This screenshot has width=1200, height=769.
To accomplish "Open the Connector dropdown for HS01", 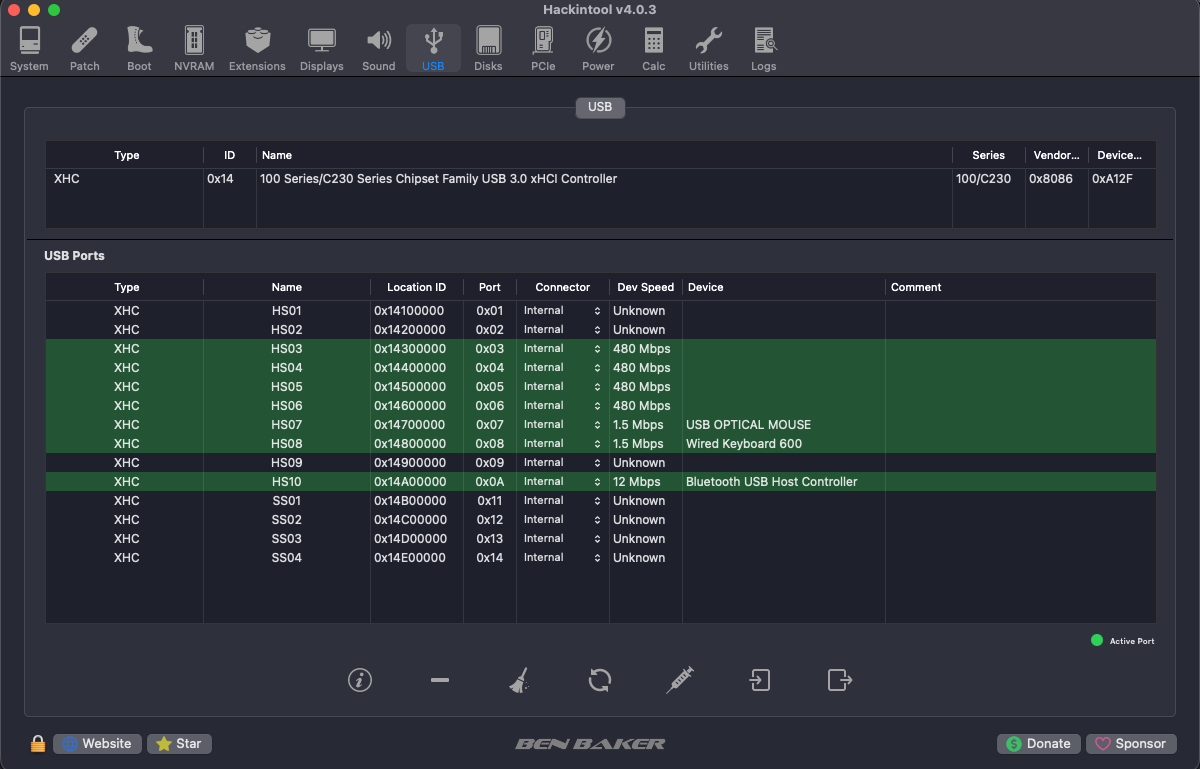I will pyautogui.click(x=562, y=311).
